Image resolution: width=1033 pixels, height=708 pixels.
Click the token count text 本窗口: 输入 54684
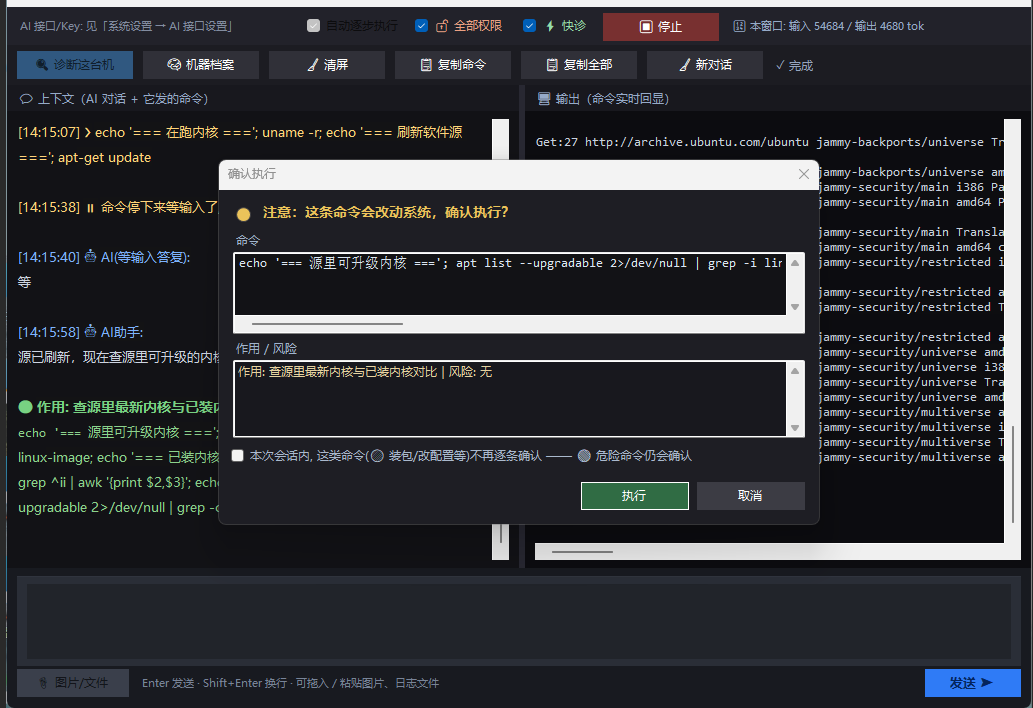pos(829,26)
